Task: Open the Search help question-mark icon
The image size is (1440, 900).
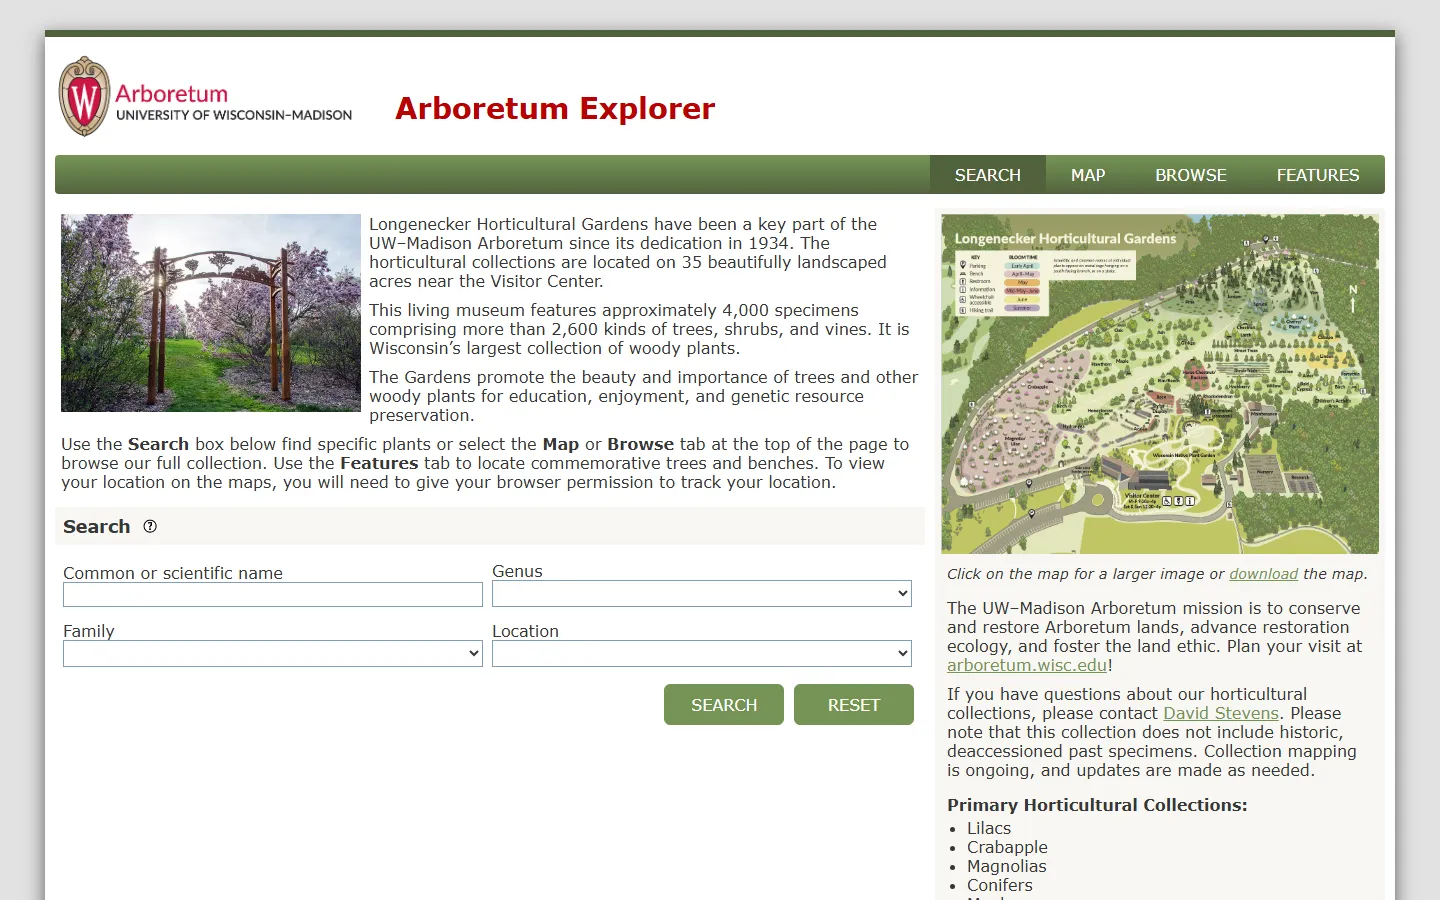Action: coord(150,526)
